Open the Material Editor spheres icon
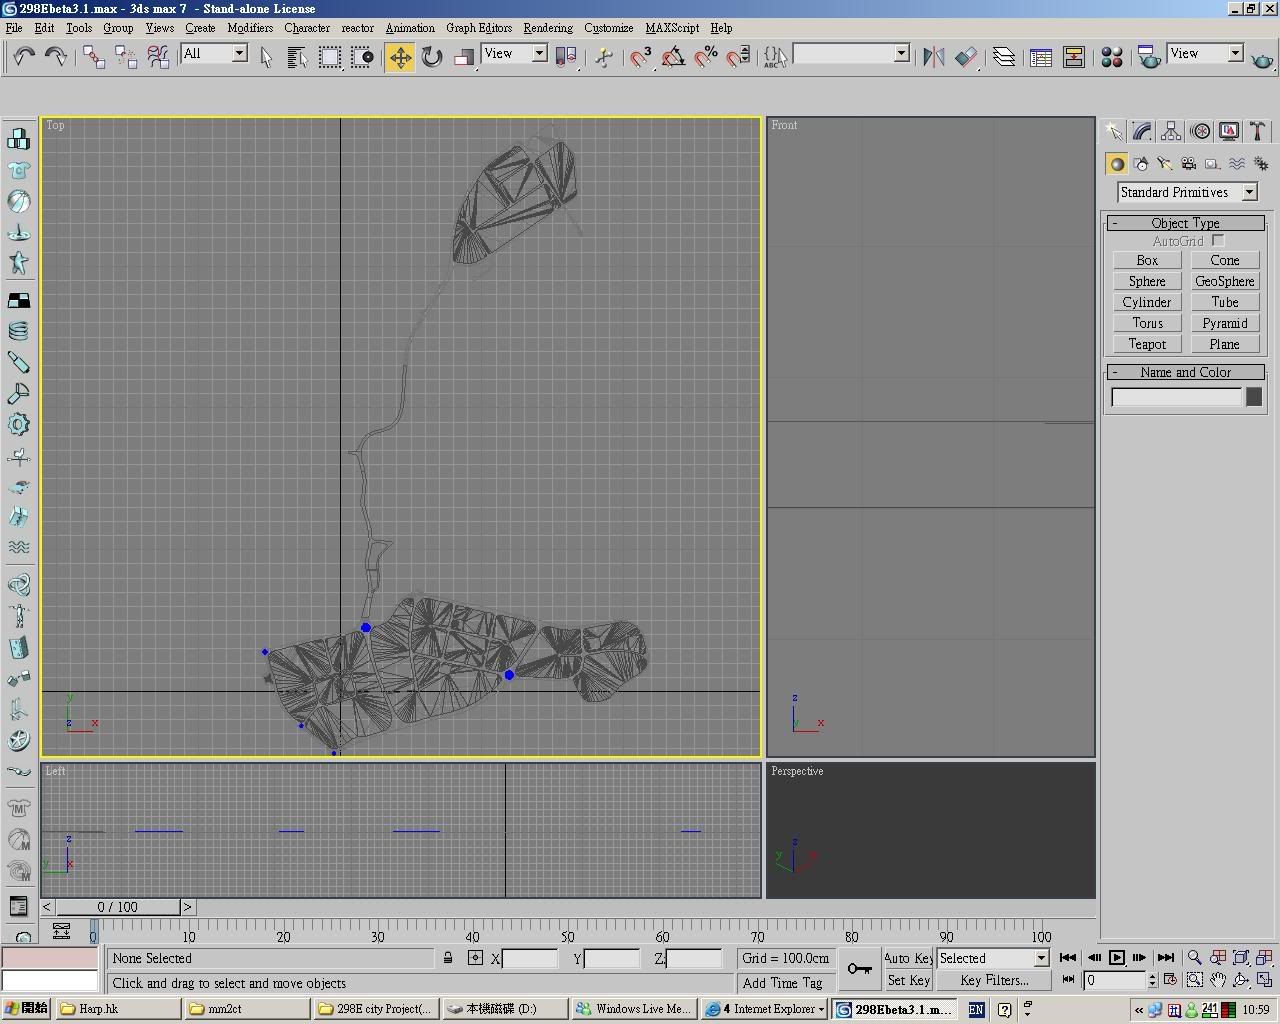This screenshot has height=1024, width=1280. [x=1111, y=57]
